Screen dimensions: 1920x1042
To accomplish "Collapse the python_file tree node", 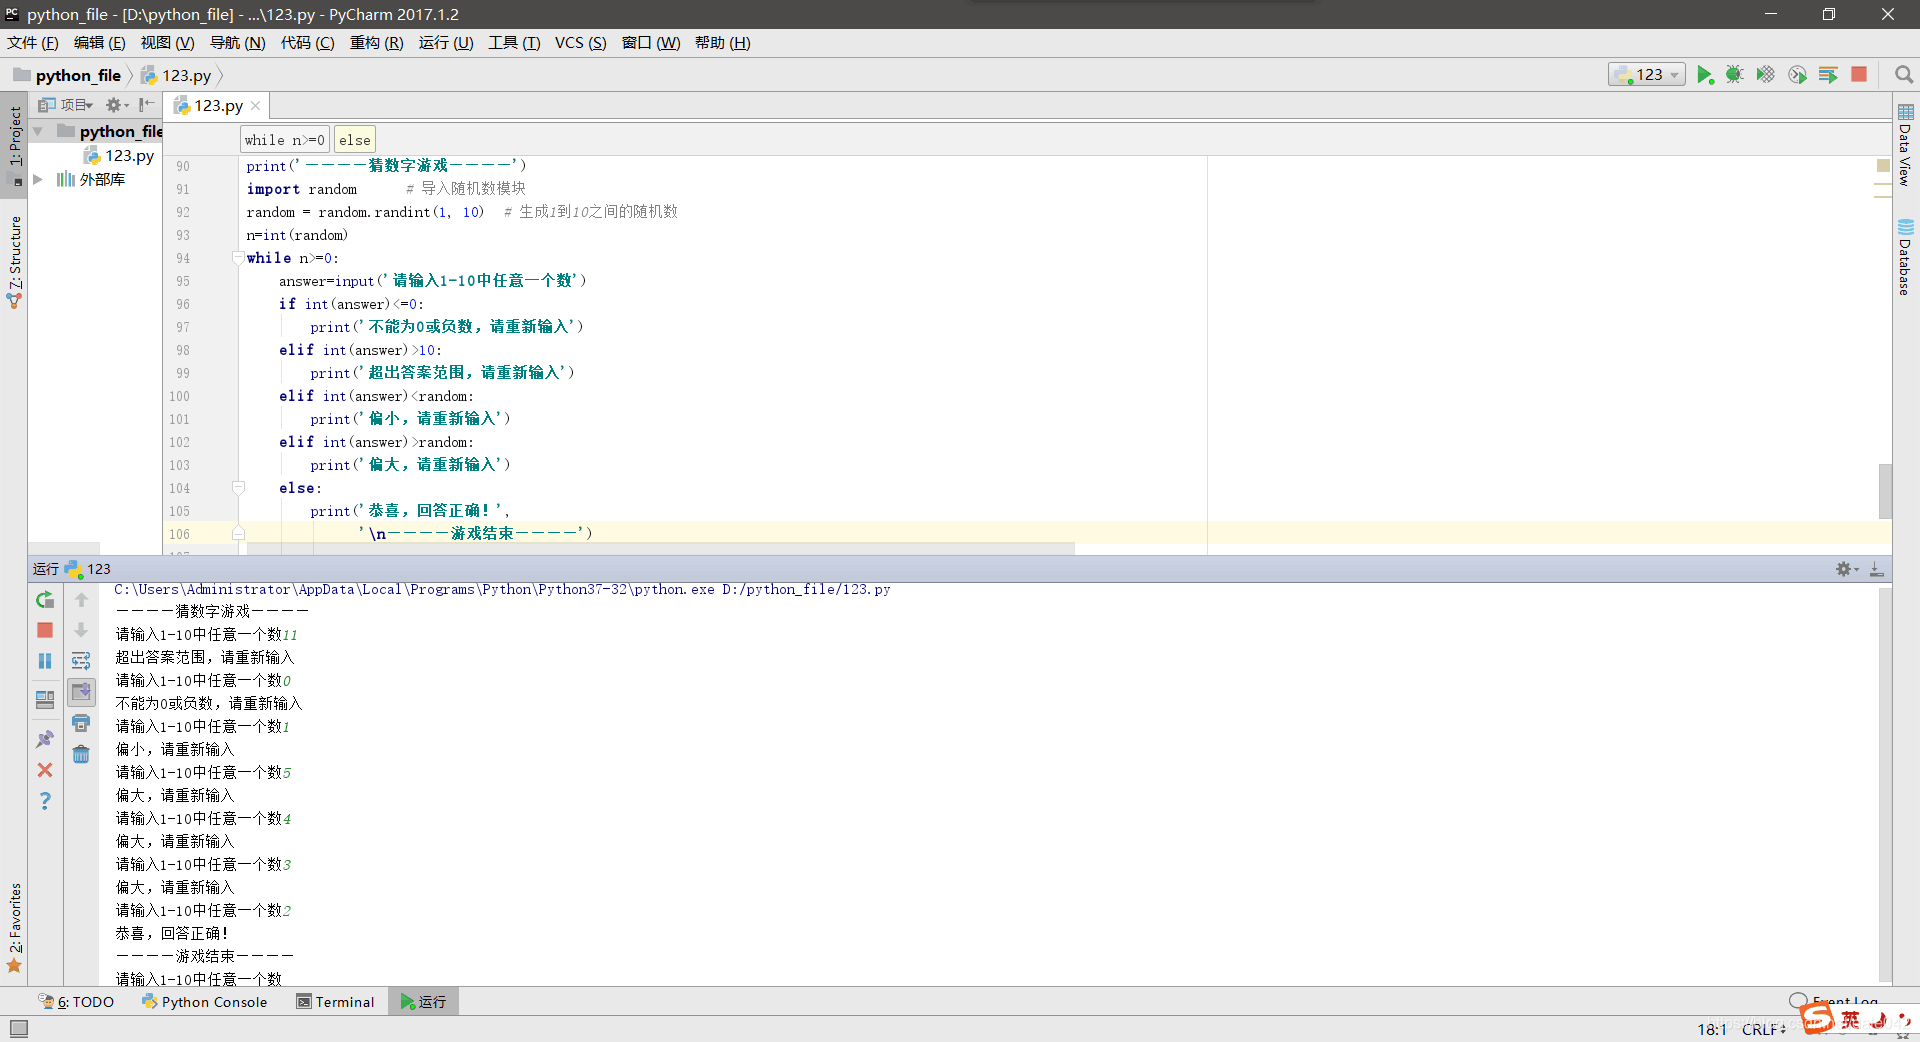I will point(38,131).
